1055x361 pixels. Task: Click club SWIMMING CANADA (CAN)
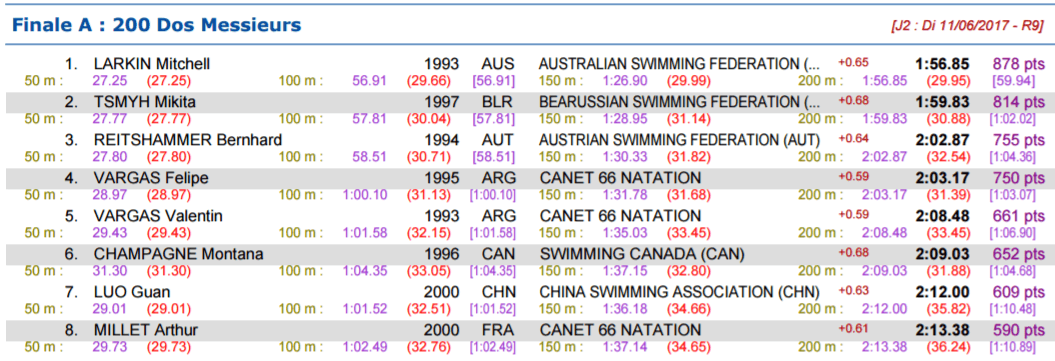642,254
